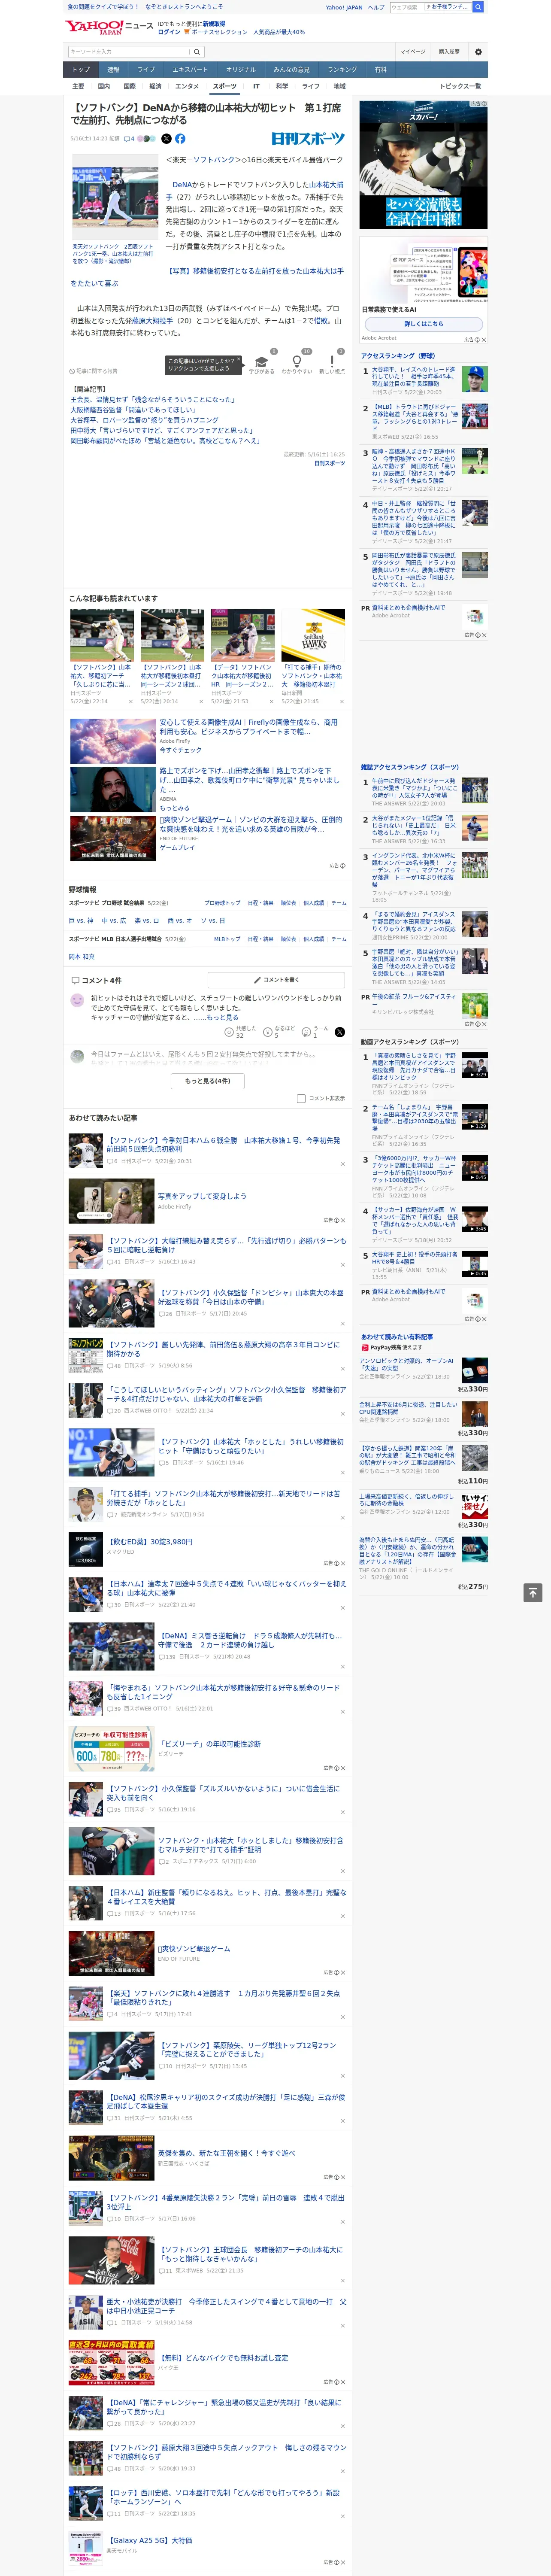Click the キーワードを入力 search field

pyautogui.click(x=129, y=51)
